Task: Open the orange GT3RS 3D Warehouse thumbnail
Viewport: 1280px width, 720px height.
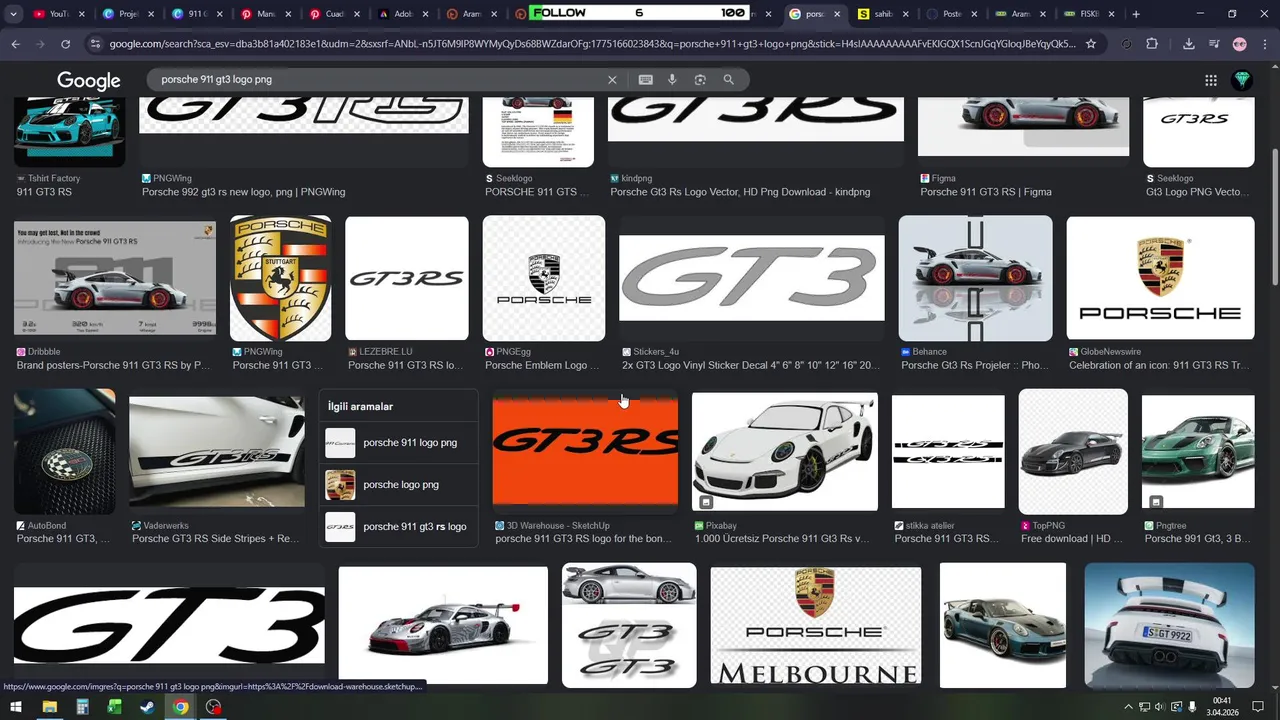Action: [x=585, y=451]
